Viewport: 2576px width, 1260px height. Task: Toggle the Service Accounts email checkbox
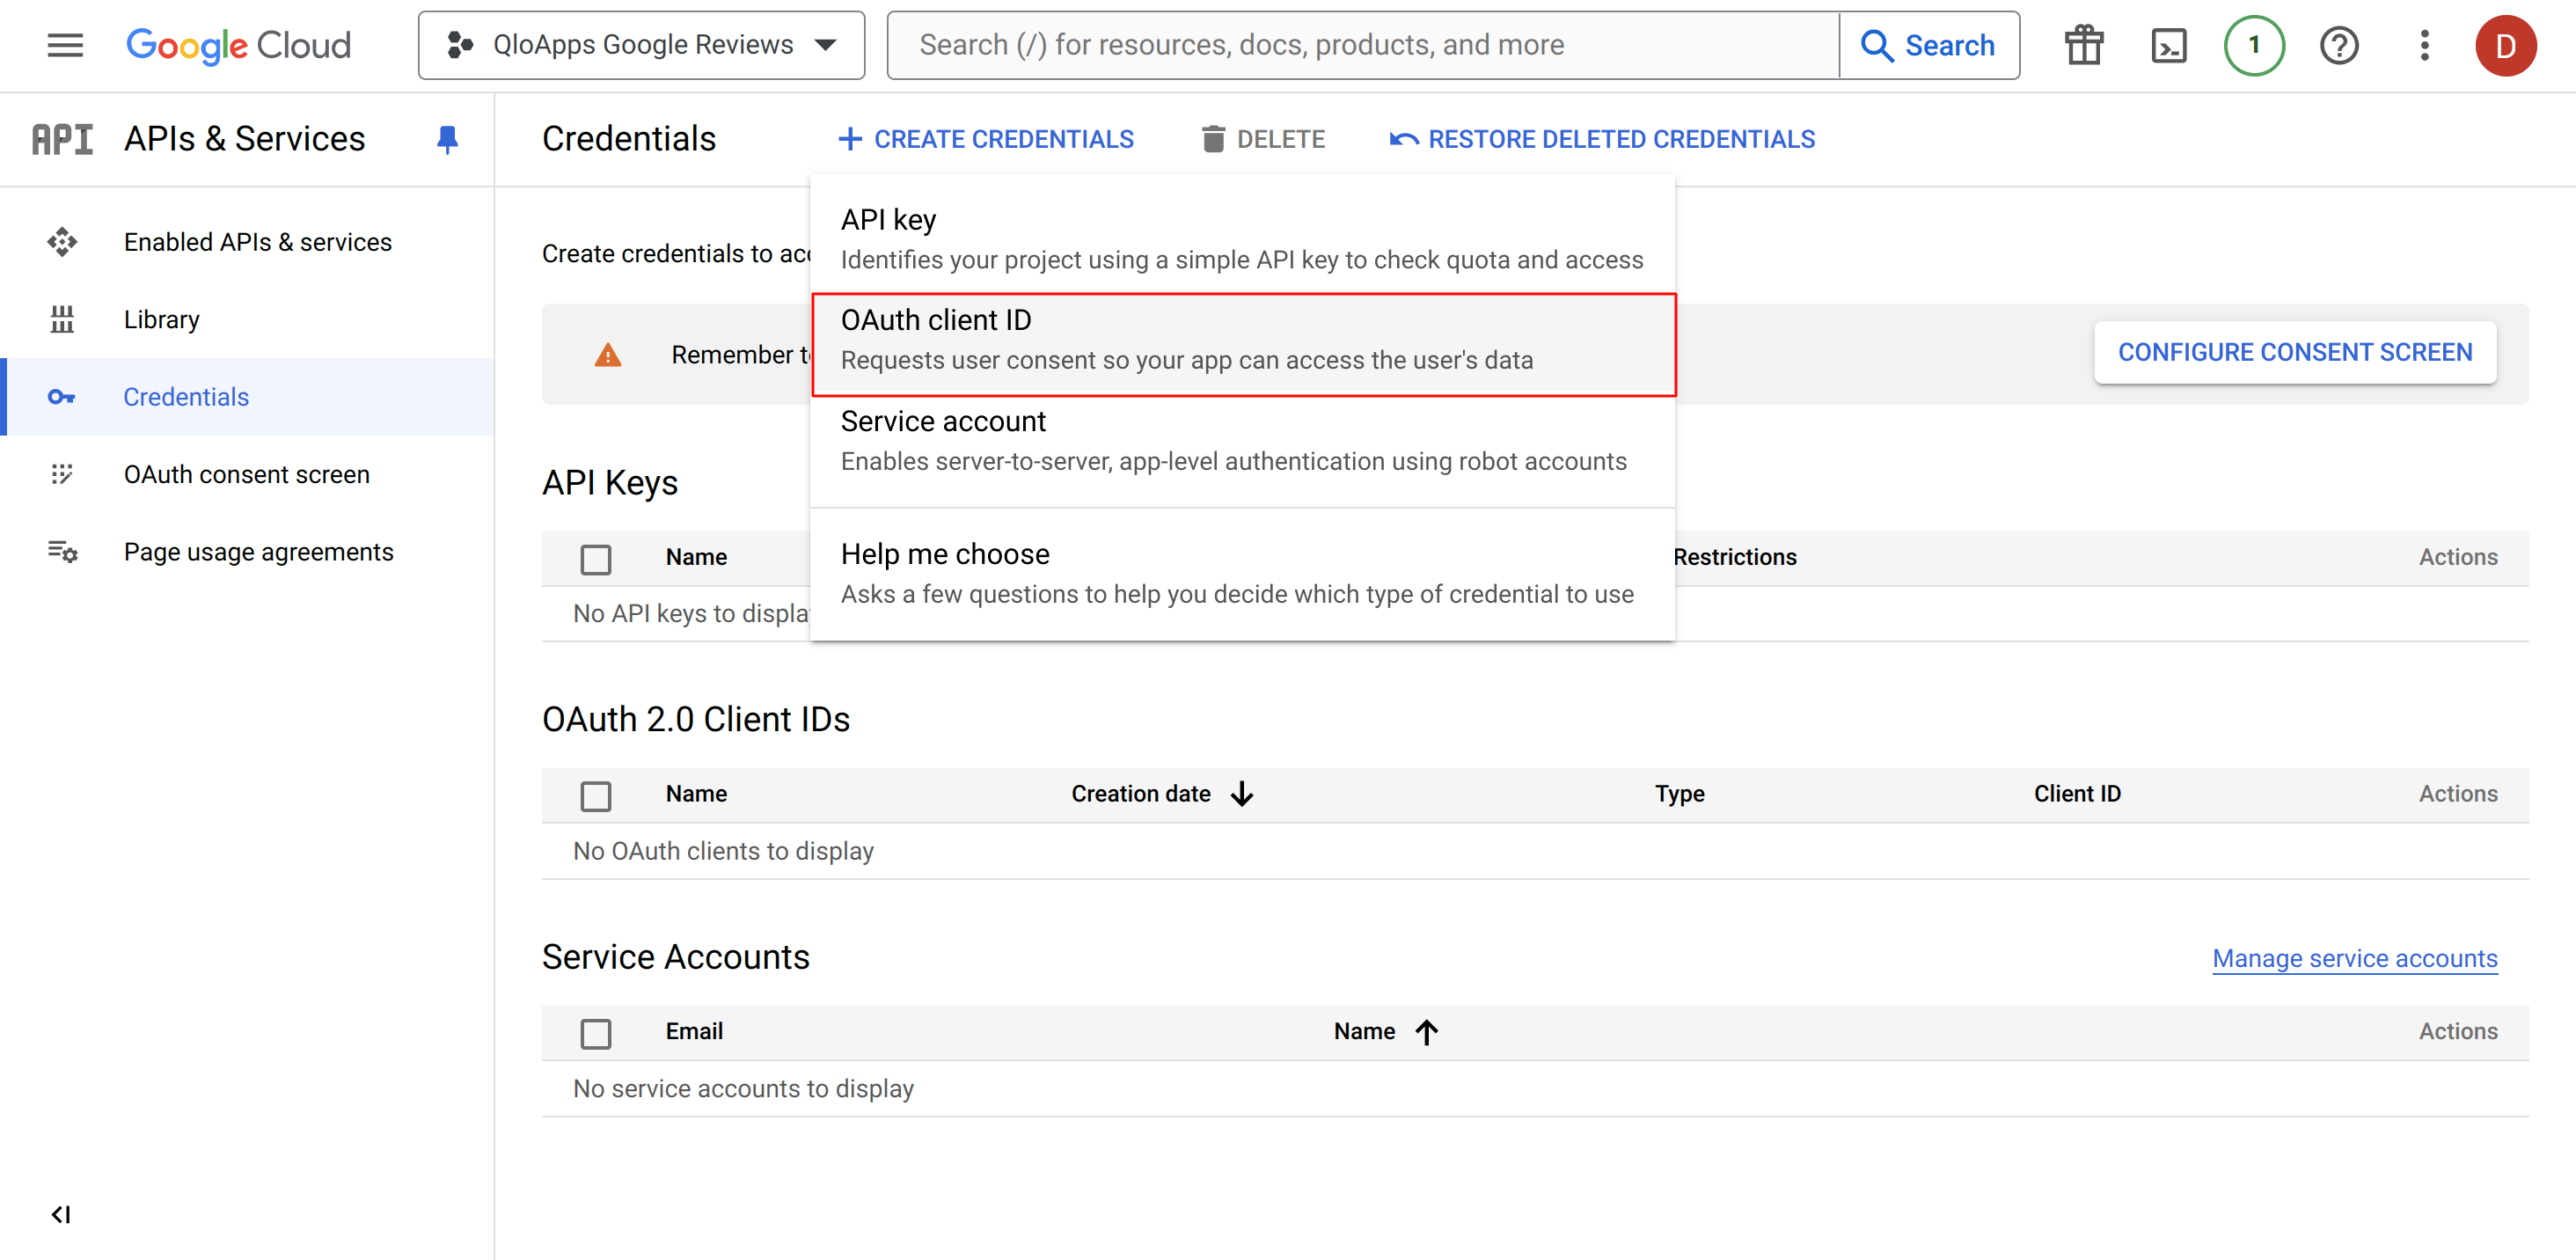[x=598, y=1031]
